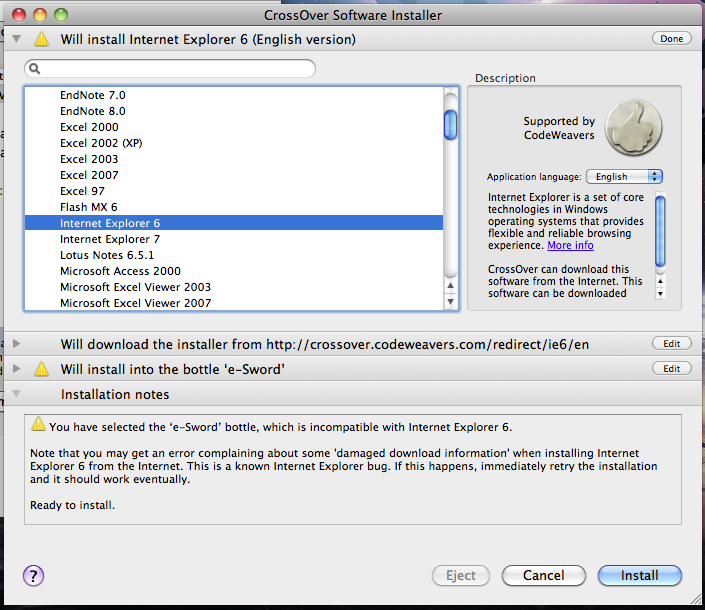The image size is (705, 610).
Task: Expand the Will download the installer section
Action: click(17, 344)
